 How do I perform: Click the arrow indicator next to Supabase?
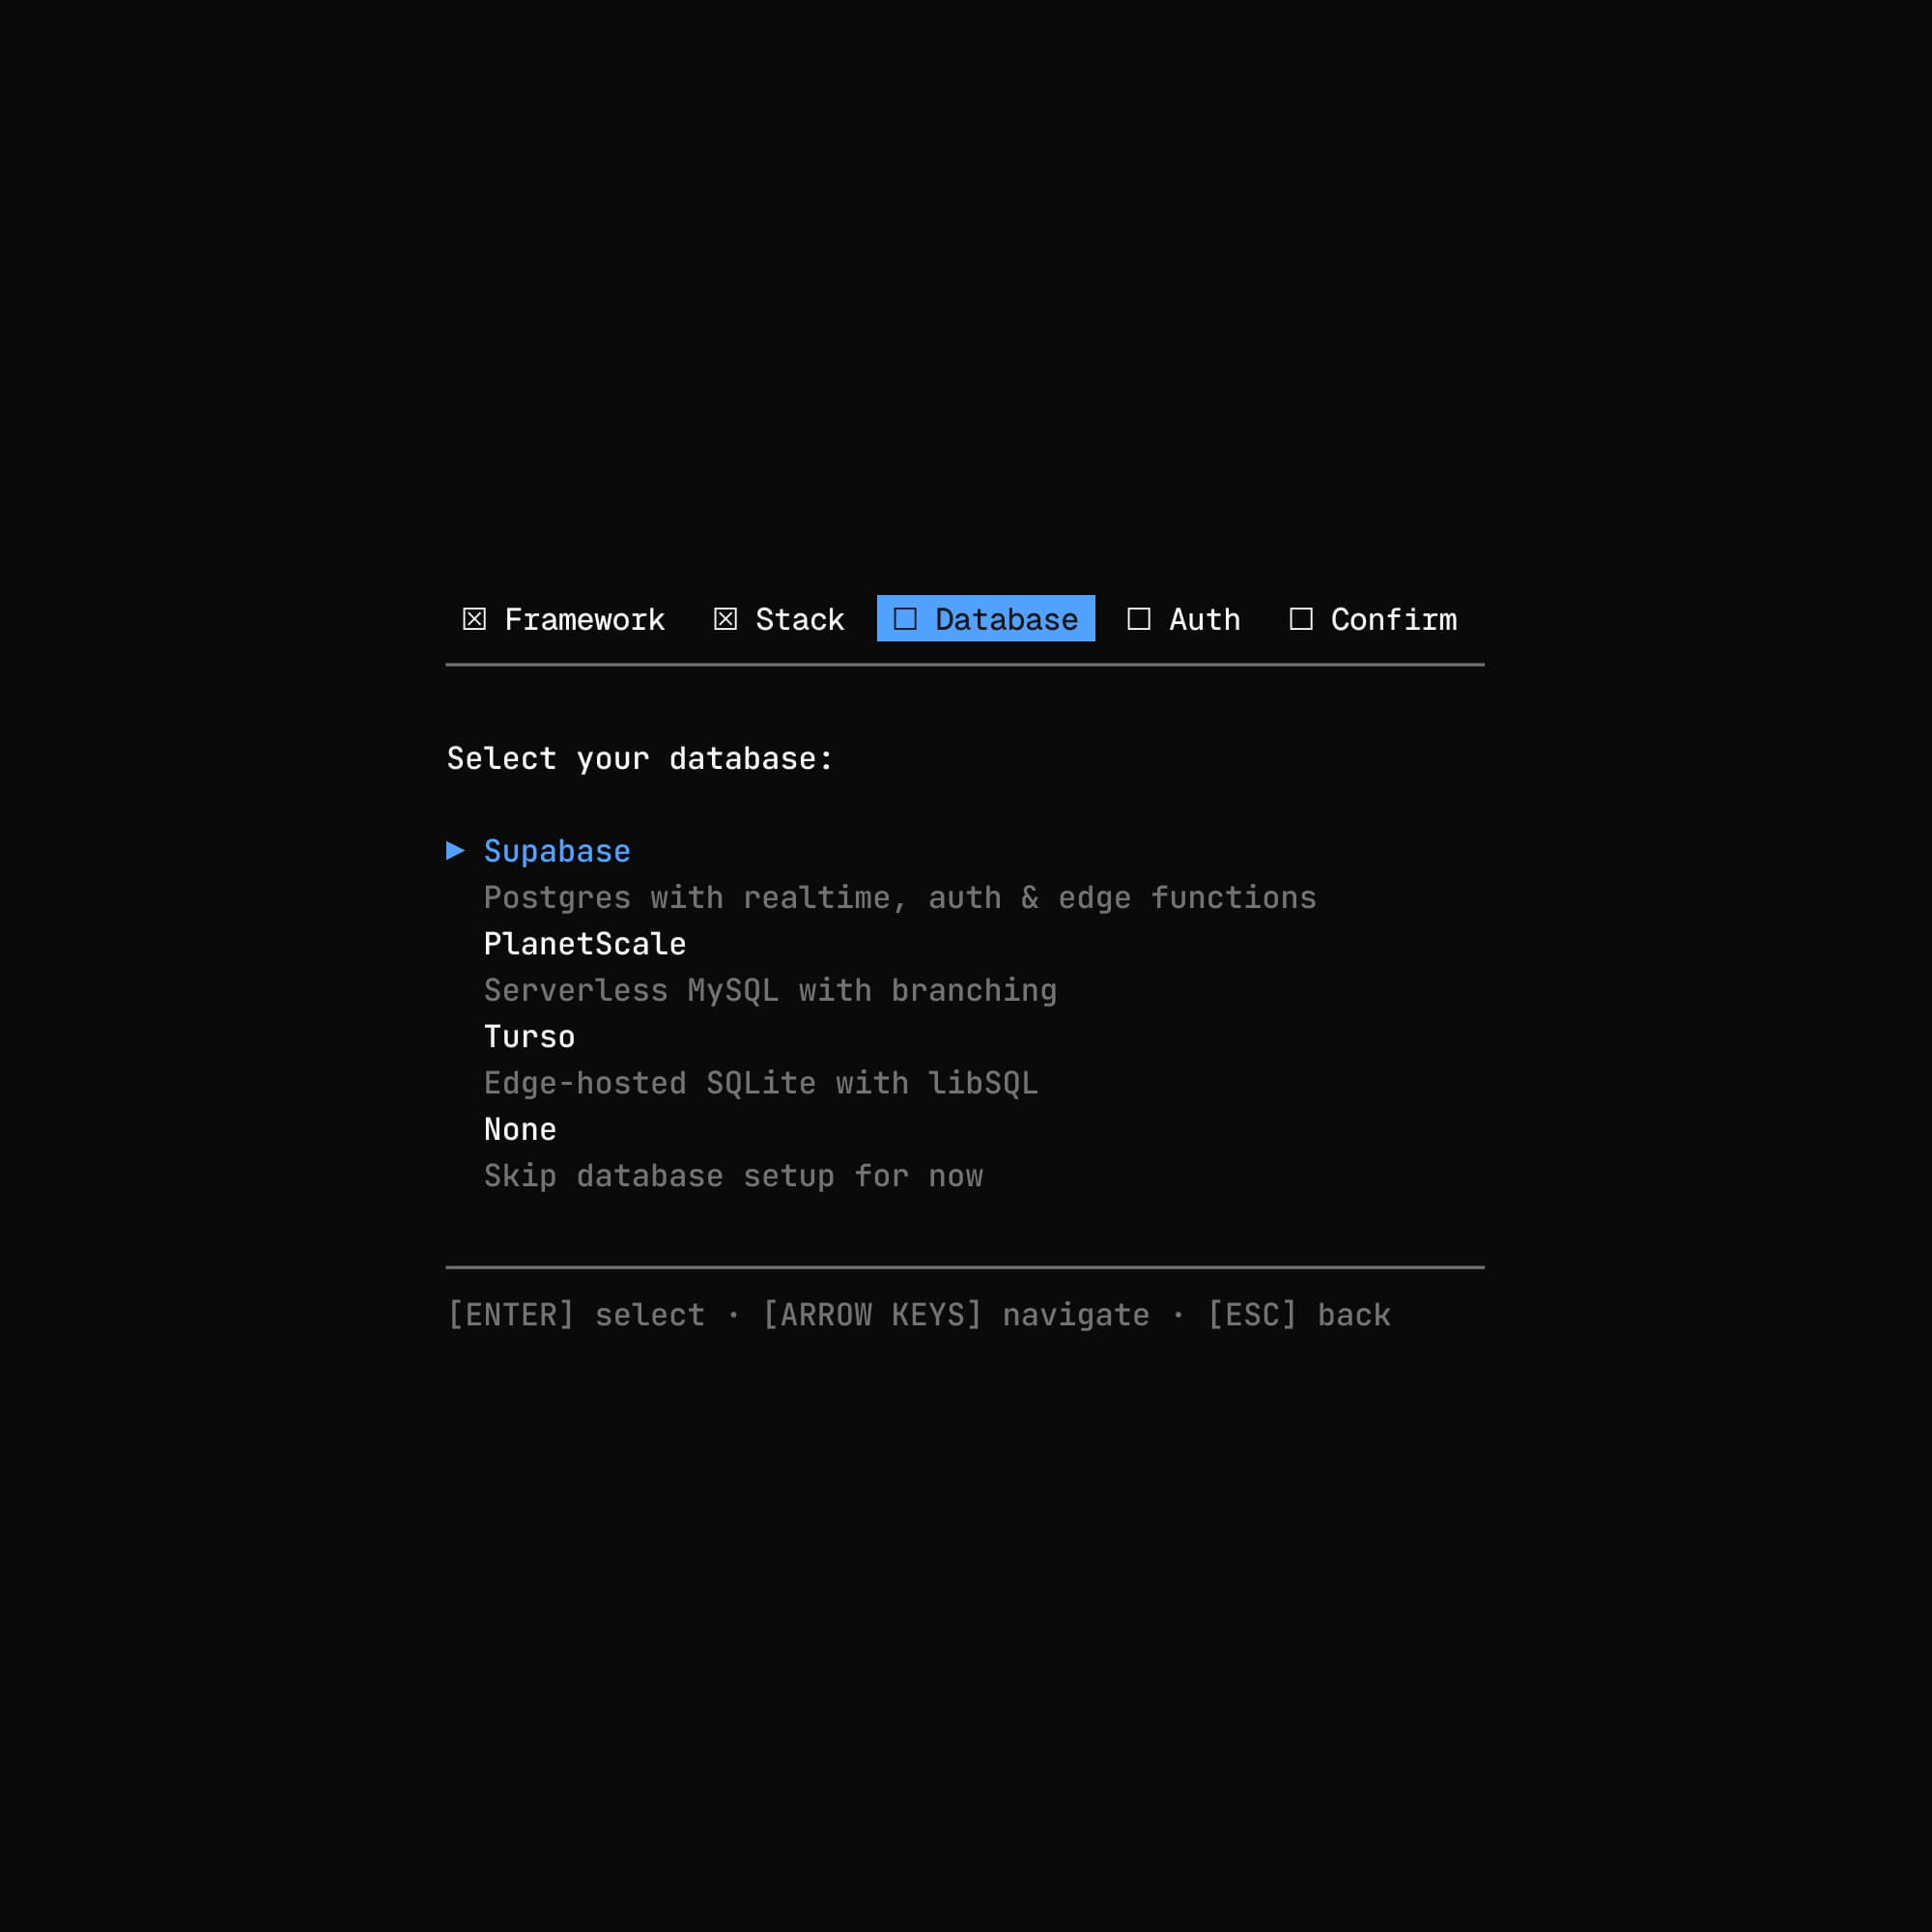coord(456,850)
